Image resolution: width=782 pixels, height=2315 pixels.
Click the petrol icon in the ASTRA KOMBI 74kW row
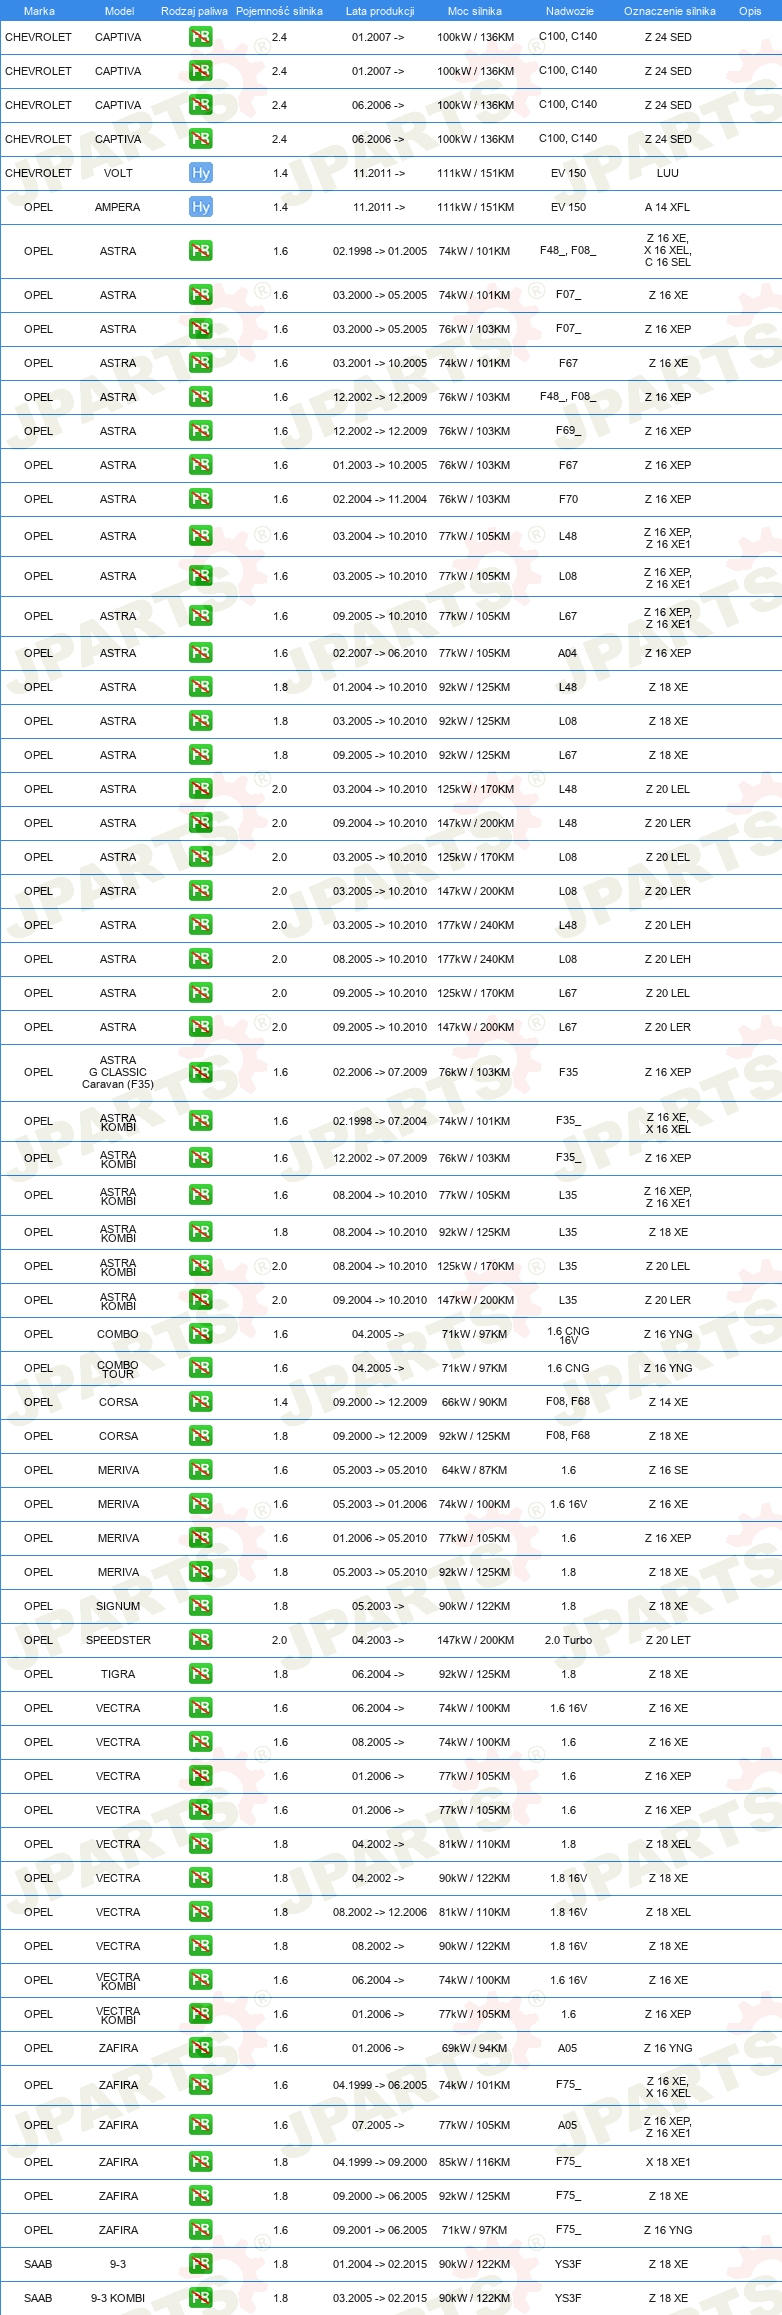tap(201, 1121)
